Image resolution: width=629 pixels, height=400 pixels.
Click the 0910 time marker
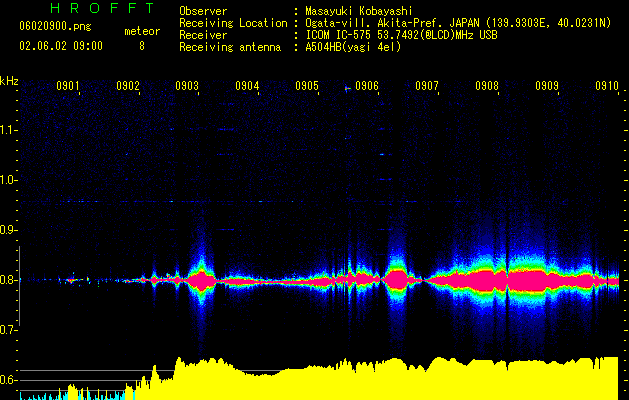click(x=607, y=86)
